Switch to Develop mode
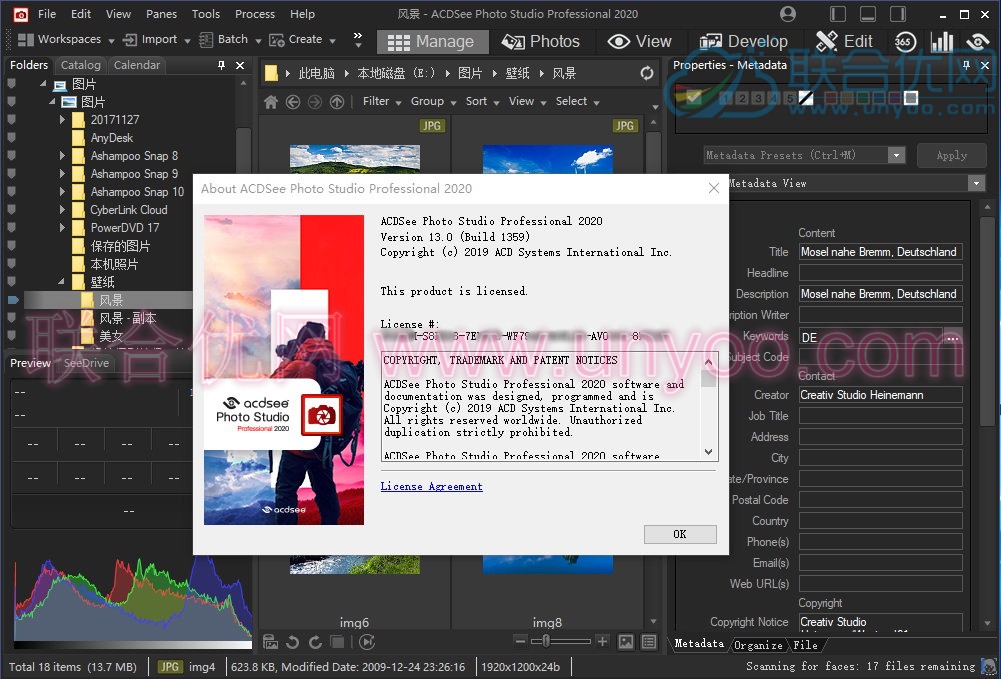 (x=746, y=41)
